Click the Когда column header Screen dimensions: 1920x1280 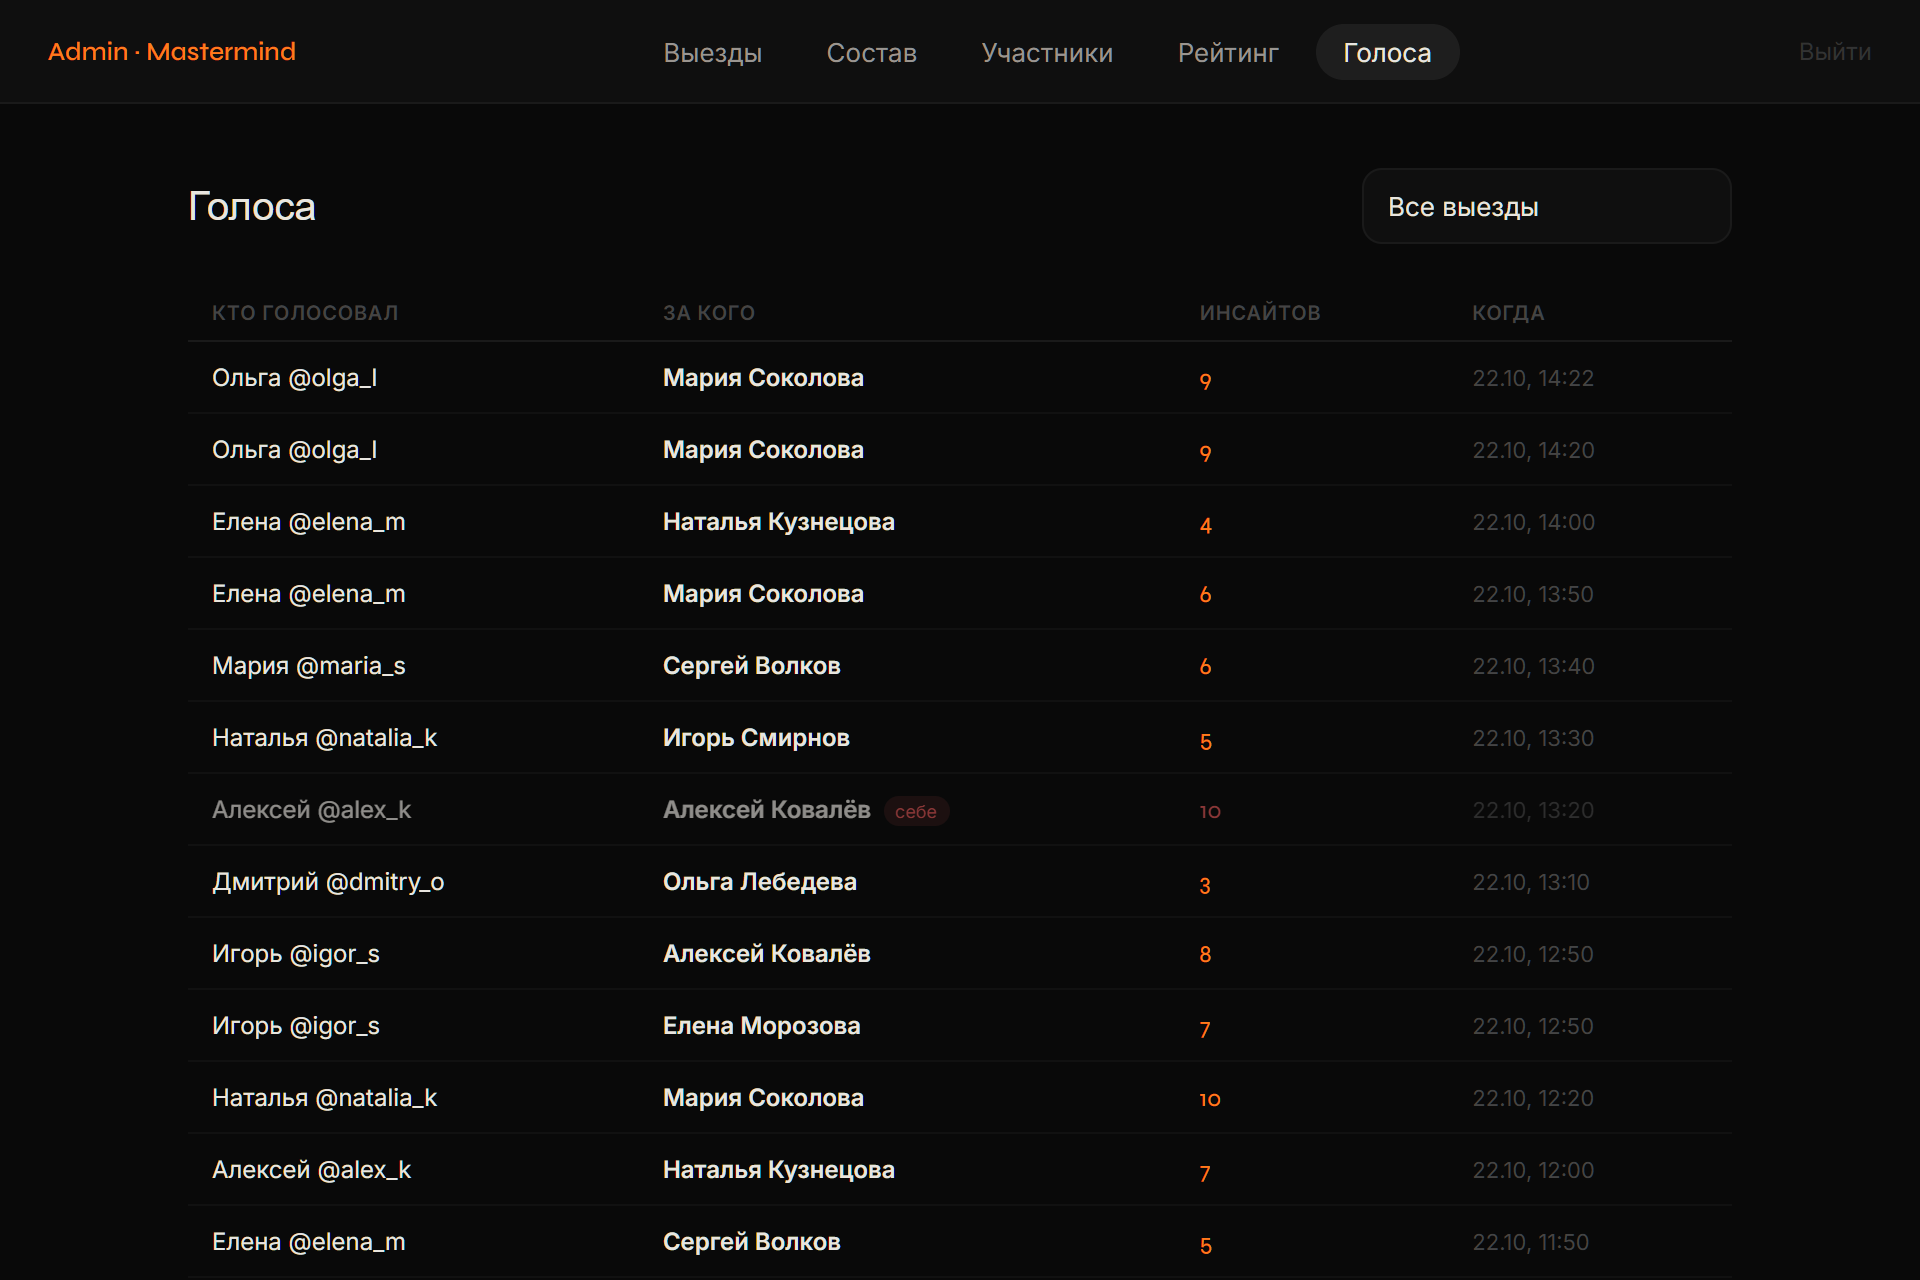(1508, 313)
